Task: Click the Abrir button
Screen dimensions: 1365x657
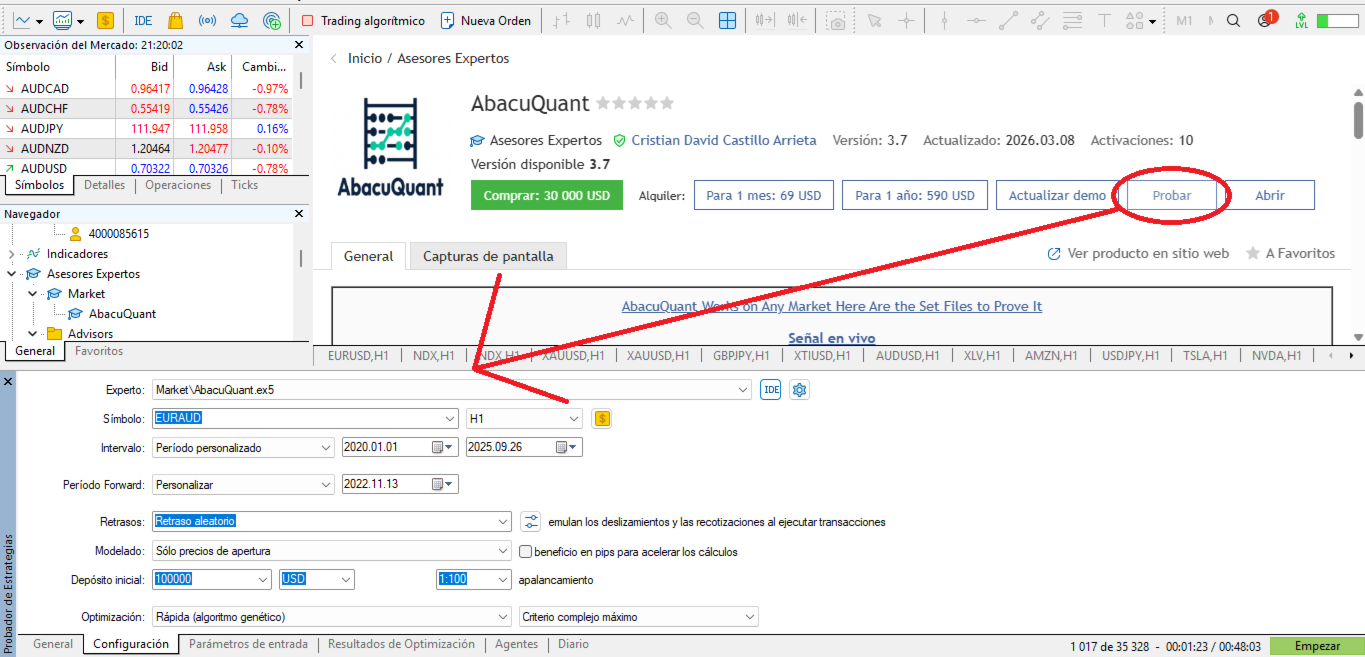Action: coord(1270,195)
